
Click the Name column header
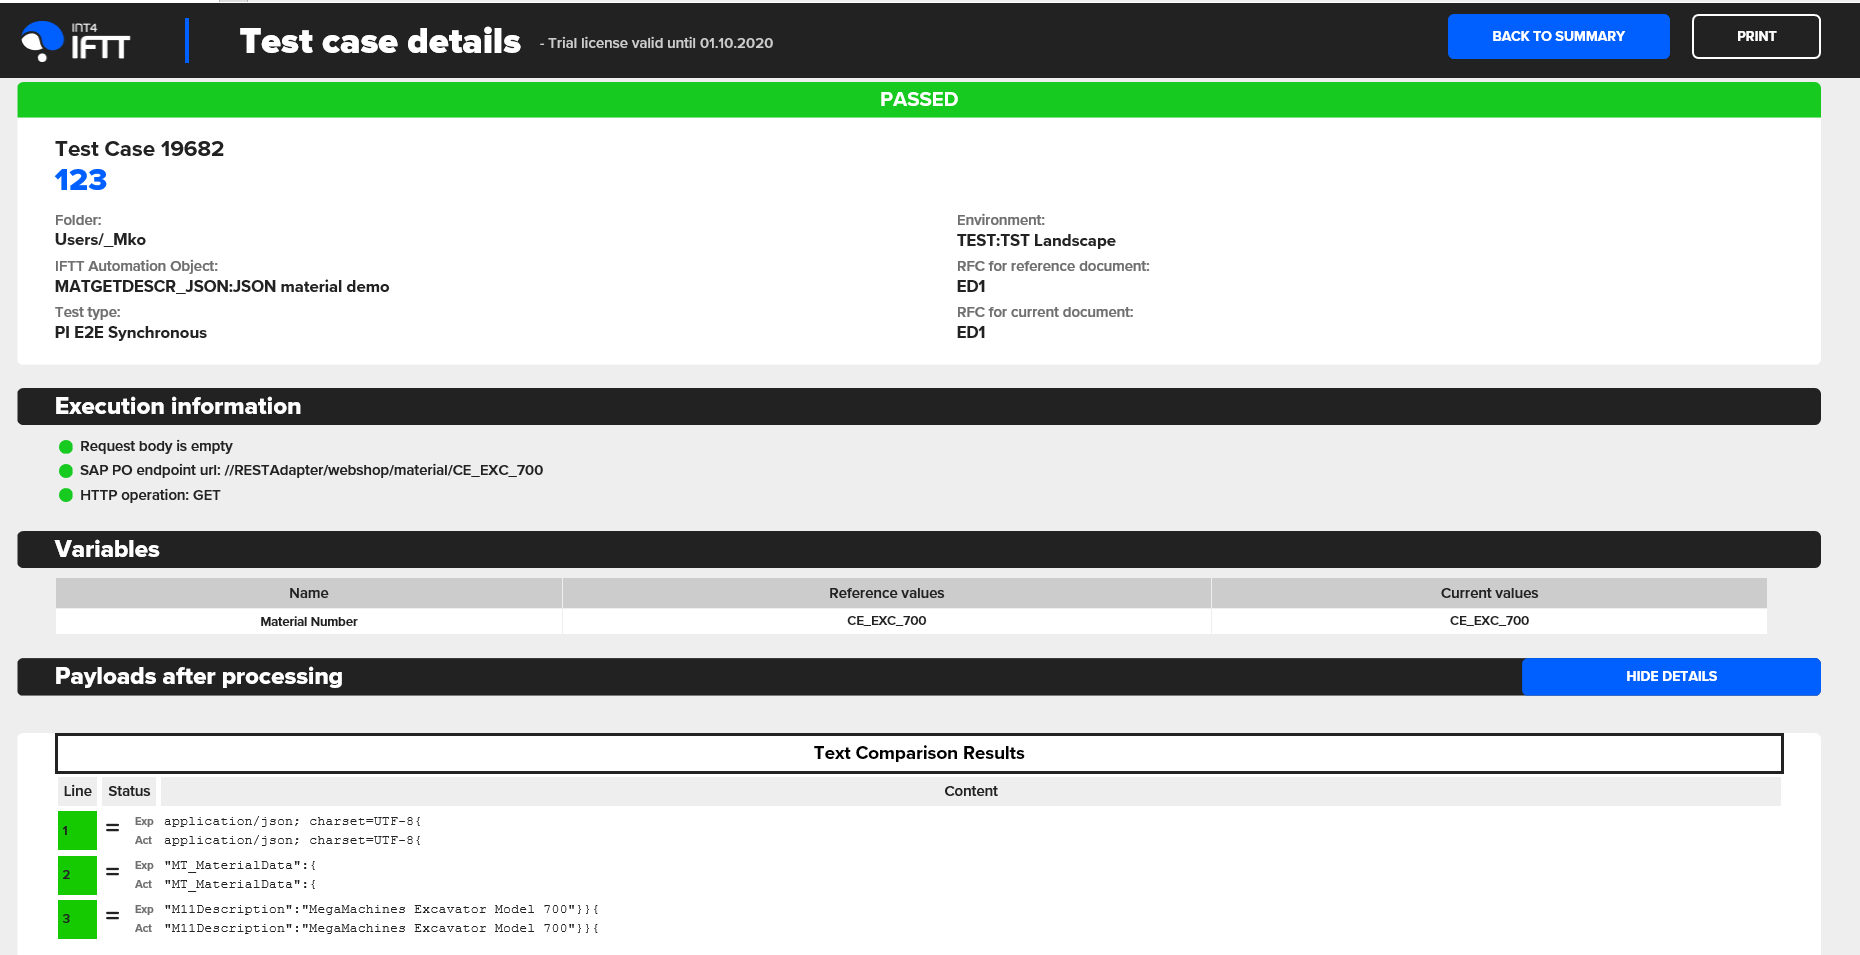(x=308, y=593)
